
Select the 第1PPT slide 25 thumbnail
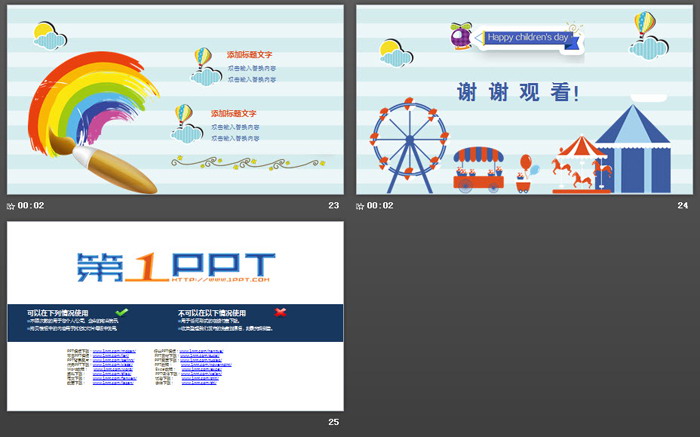[175, 316]
